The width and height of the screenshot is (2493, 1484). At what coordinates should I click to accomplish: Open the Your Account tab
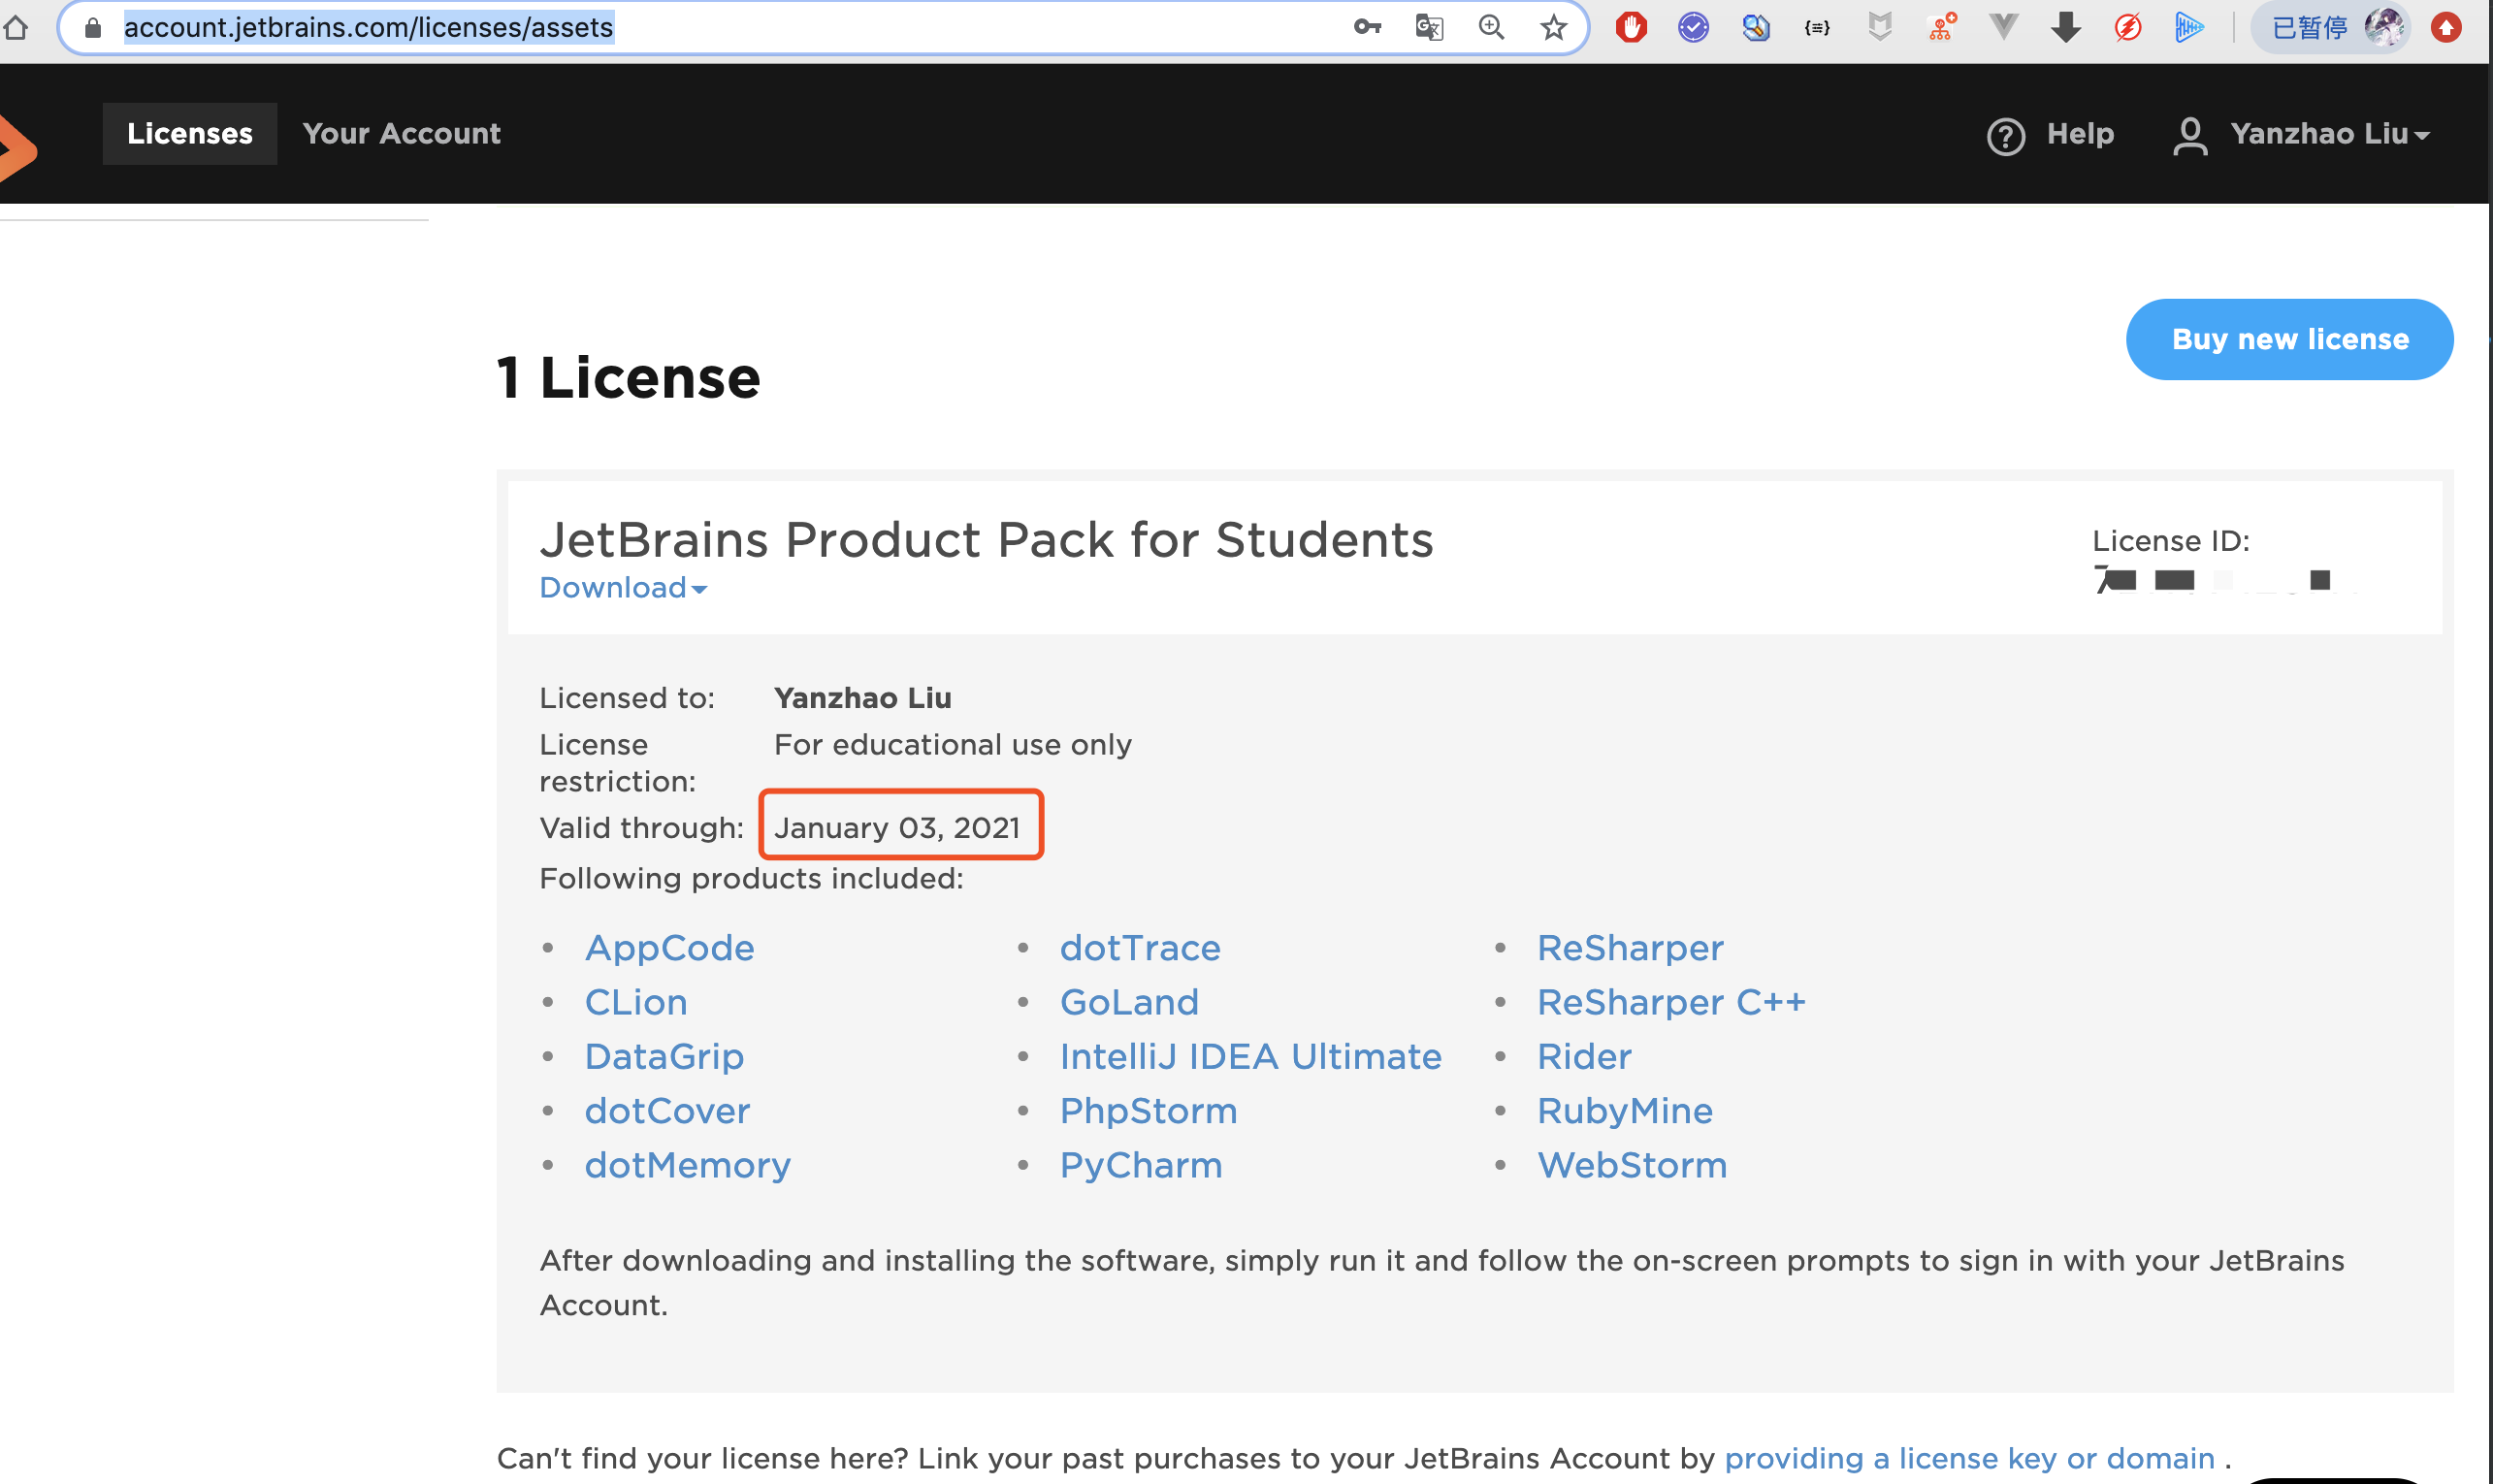401,134
